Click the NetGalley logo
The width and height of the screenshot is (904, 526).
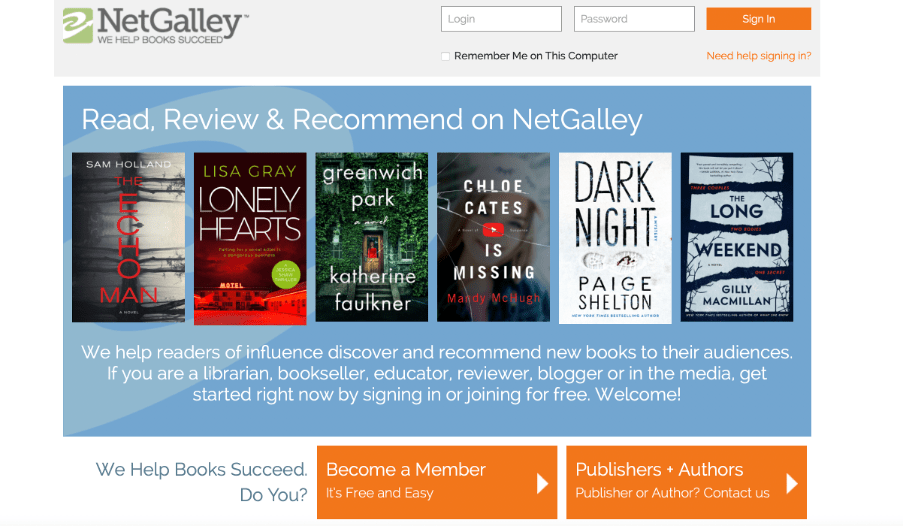click(x=155, y=25)
